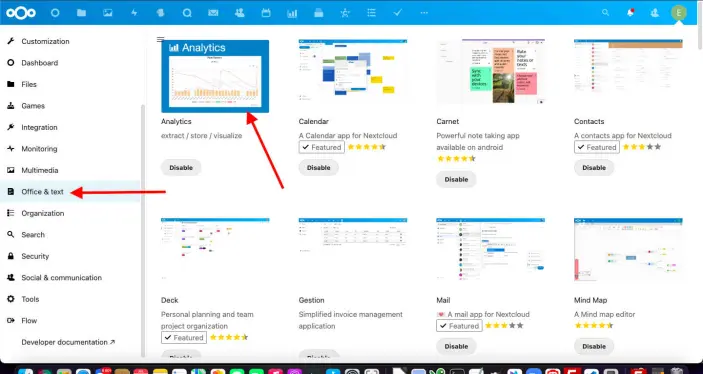Click the sidebar vertical scrollbar
The width and height of the screenshot is (703, 374).
143,231
